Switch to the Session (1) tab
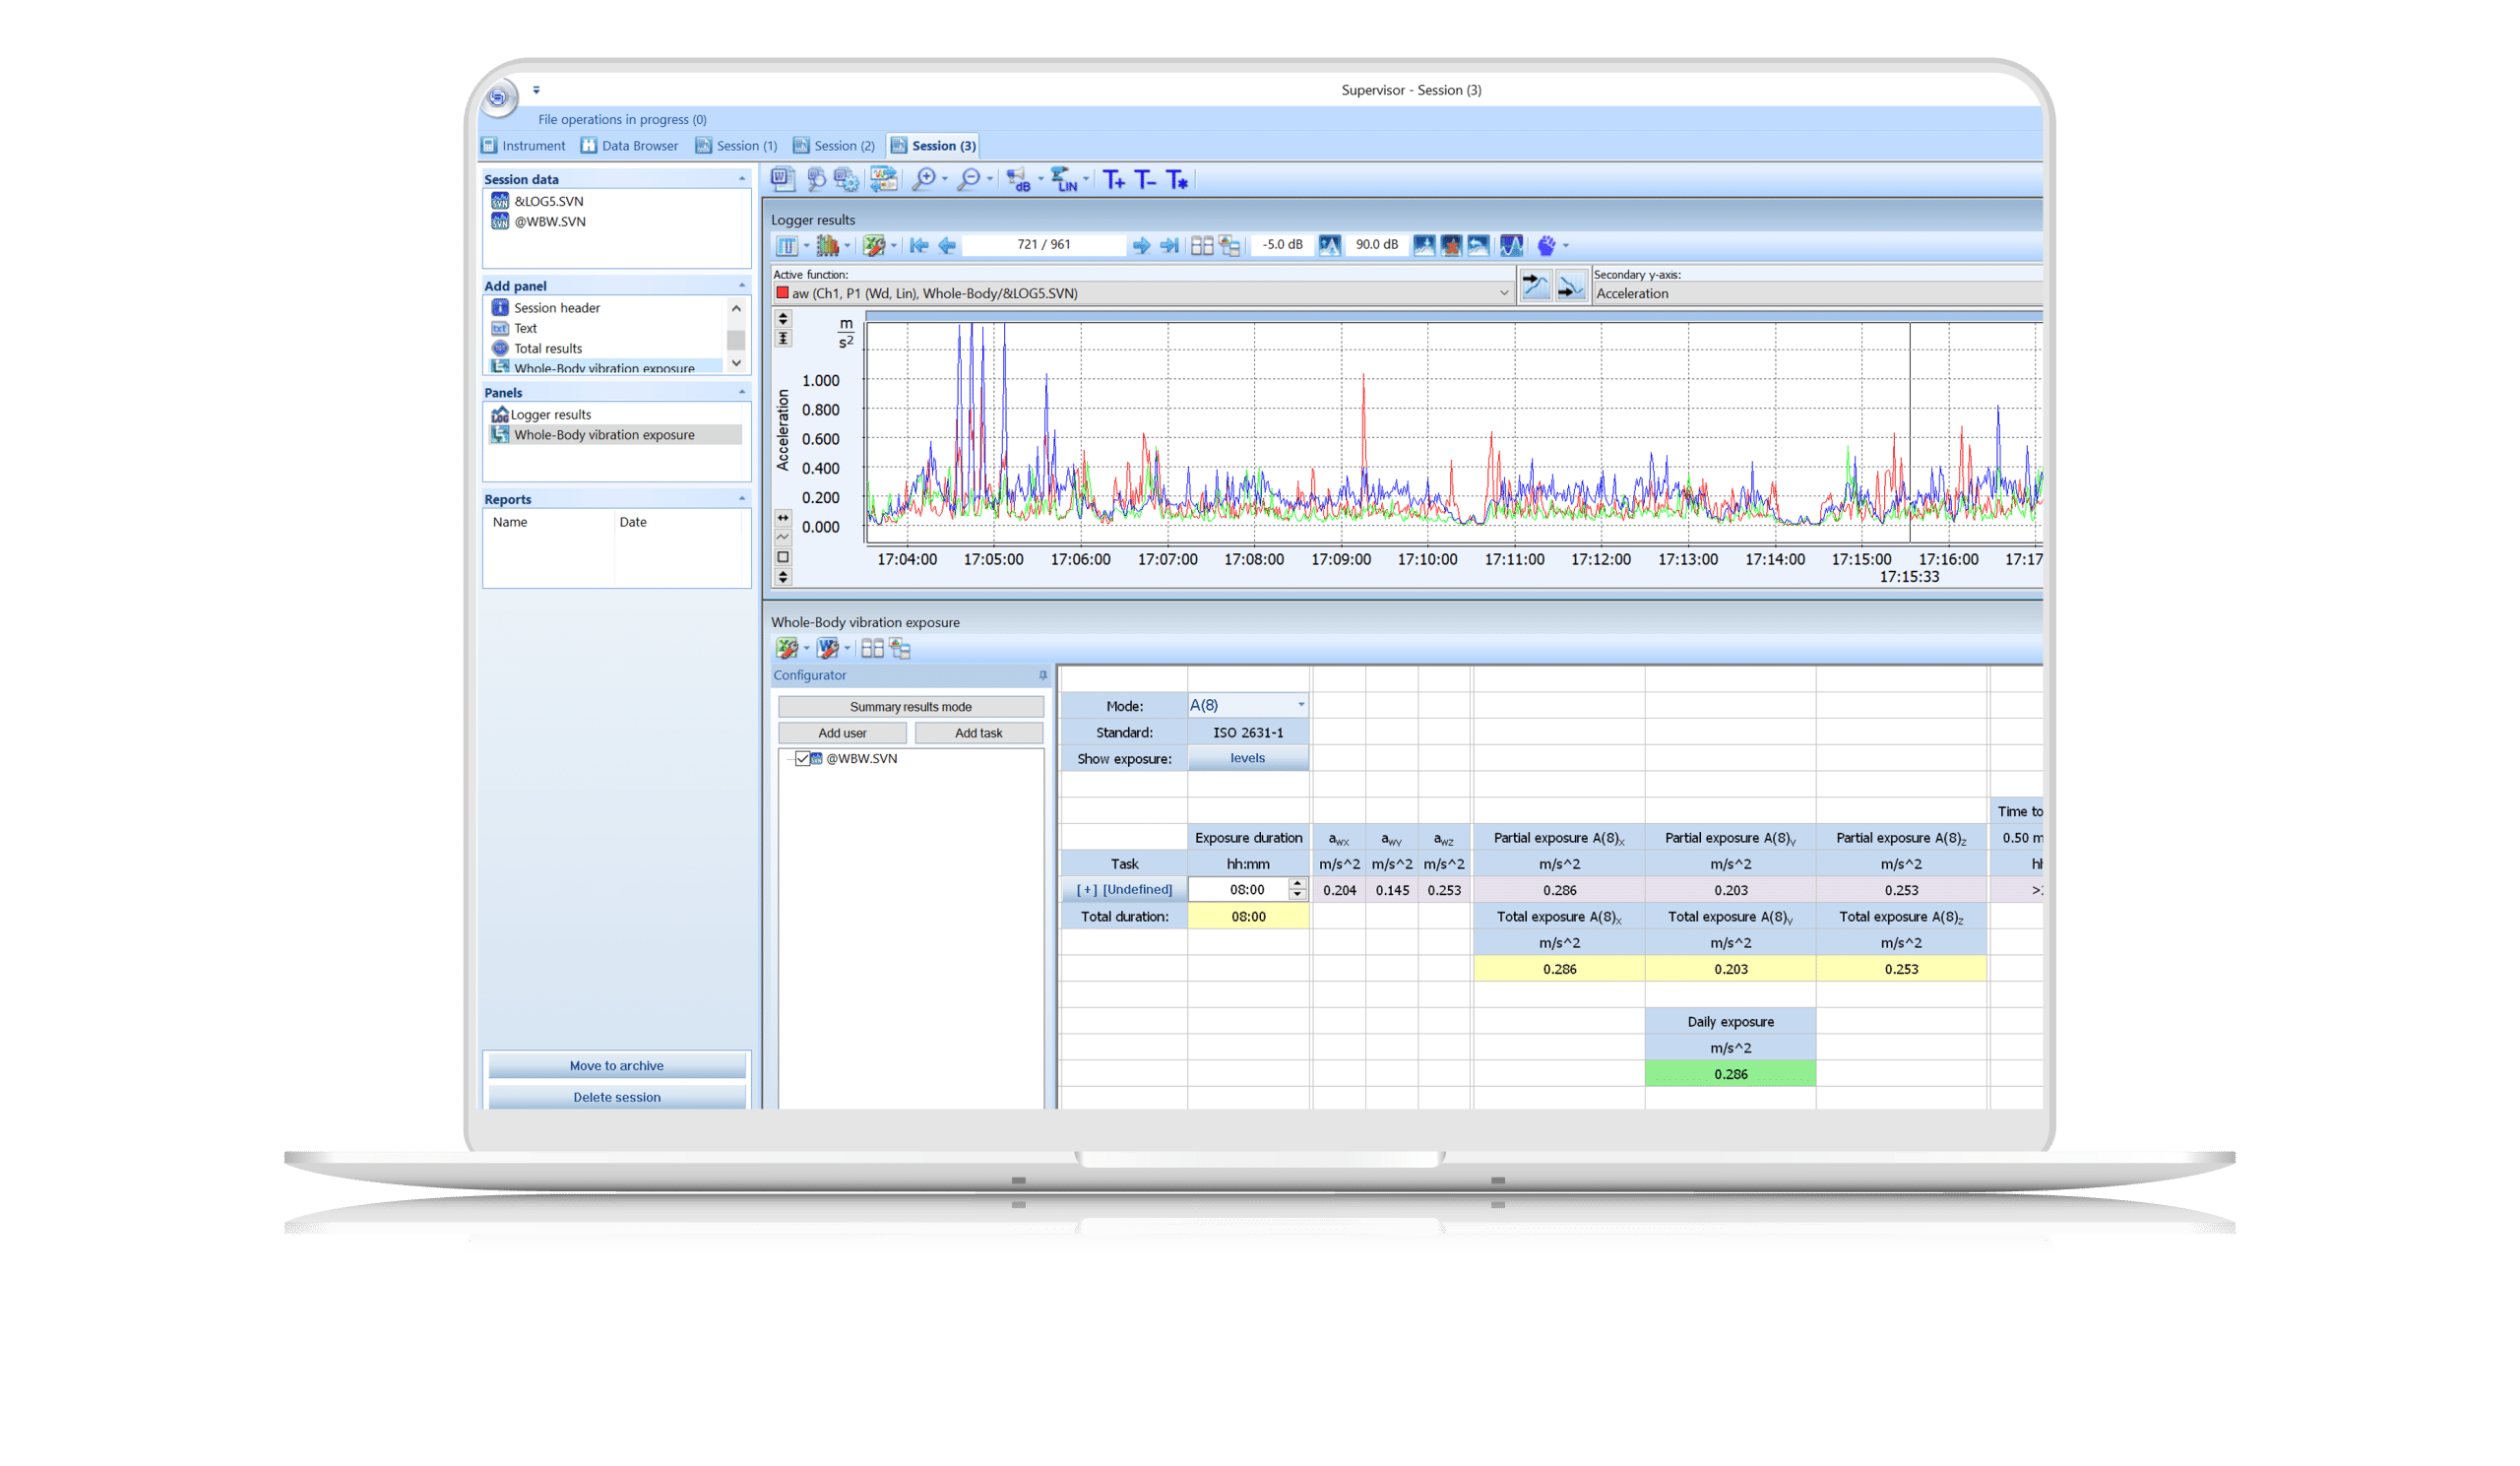 (x=736, y=146)
